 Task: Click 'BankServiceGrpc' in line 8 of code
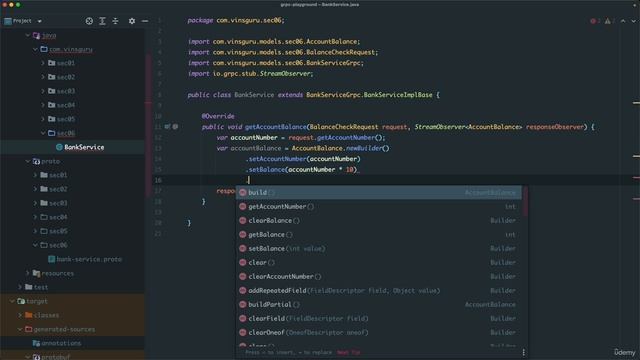333,95
